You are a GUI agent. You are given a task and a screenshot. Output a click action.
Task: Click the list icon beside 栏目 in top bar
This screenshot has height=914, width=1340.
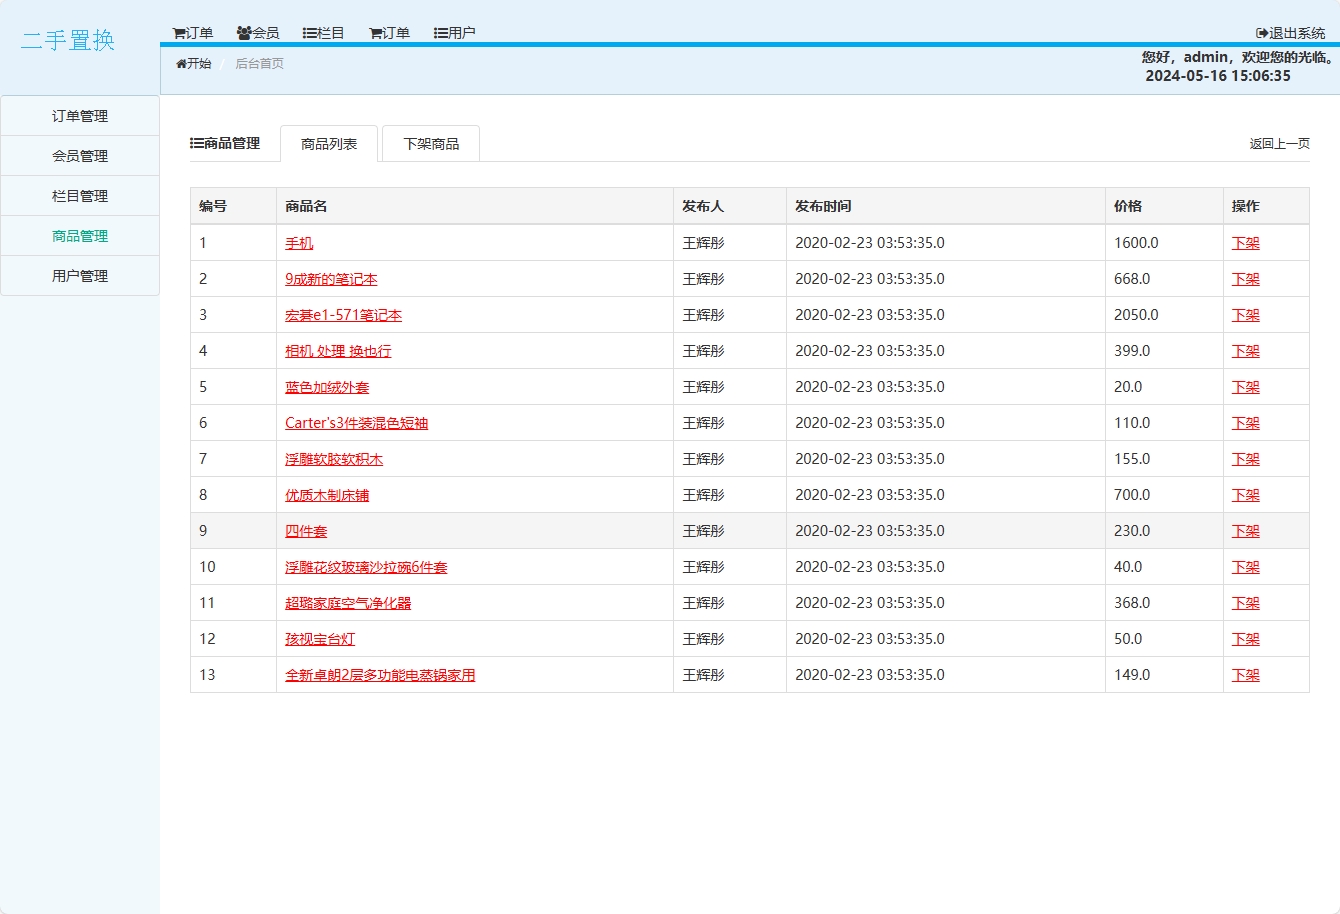tap(310, 33)
